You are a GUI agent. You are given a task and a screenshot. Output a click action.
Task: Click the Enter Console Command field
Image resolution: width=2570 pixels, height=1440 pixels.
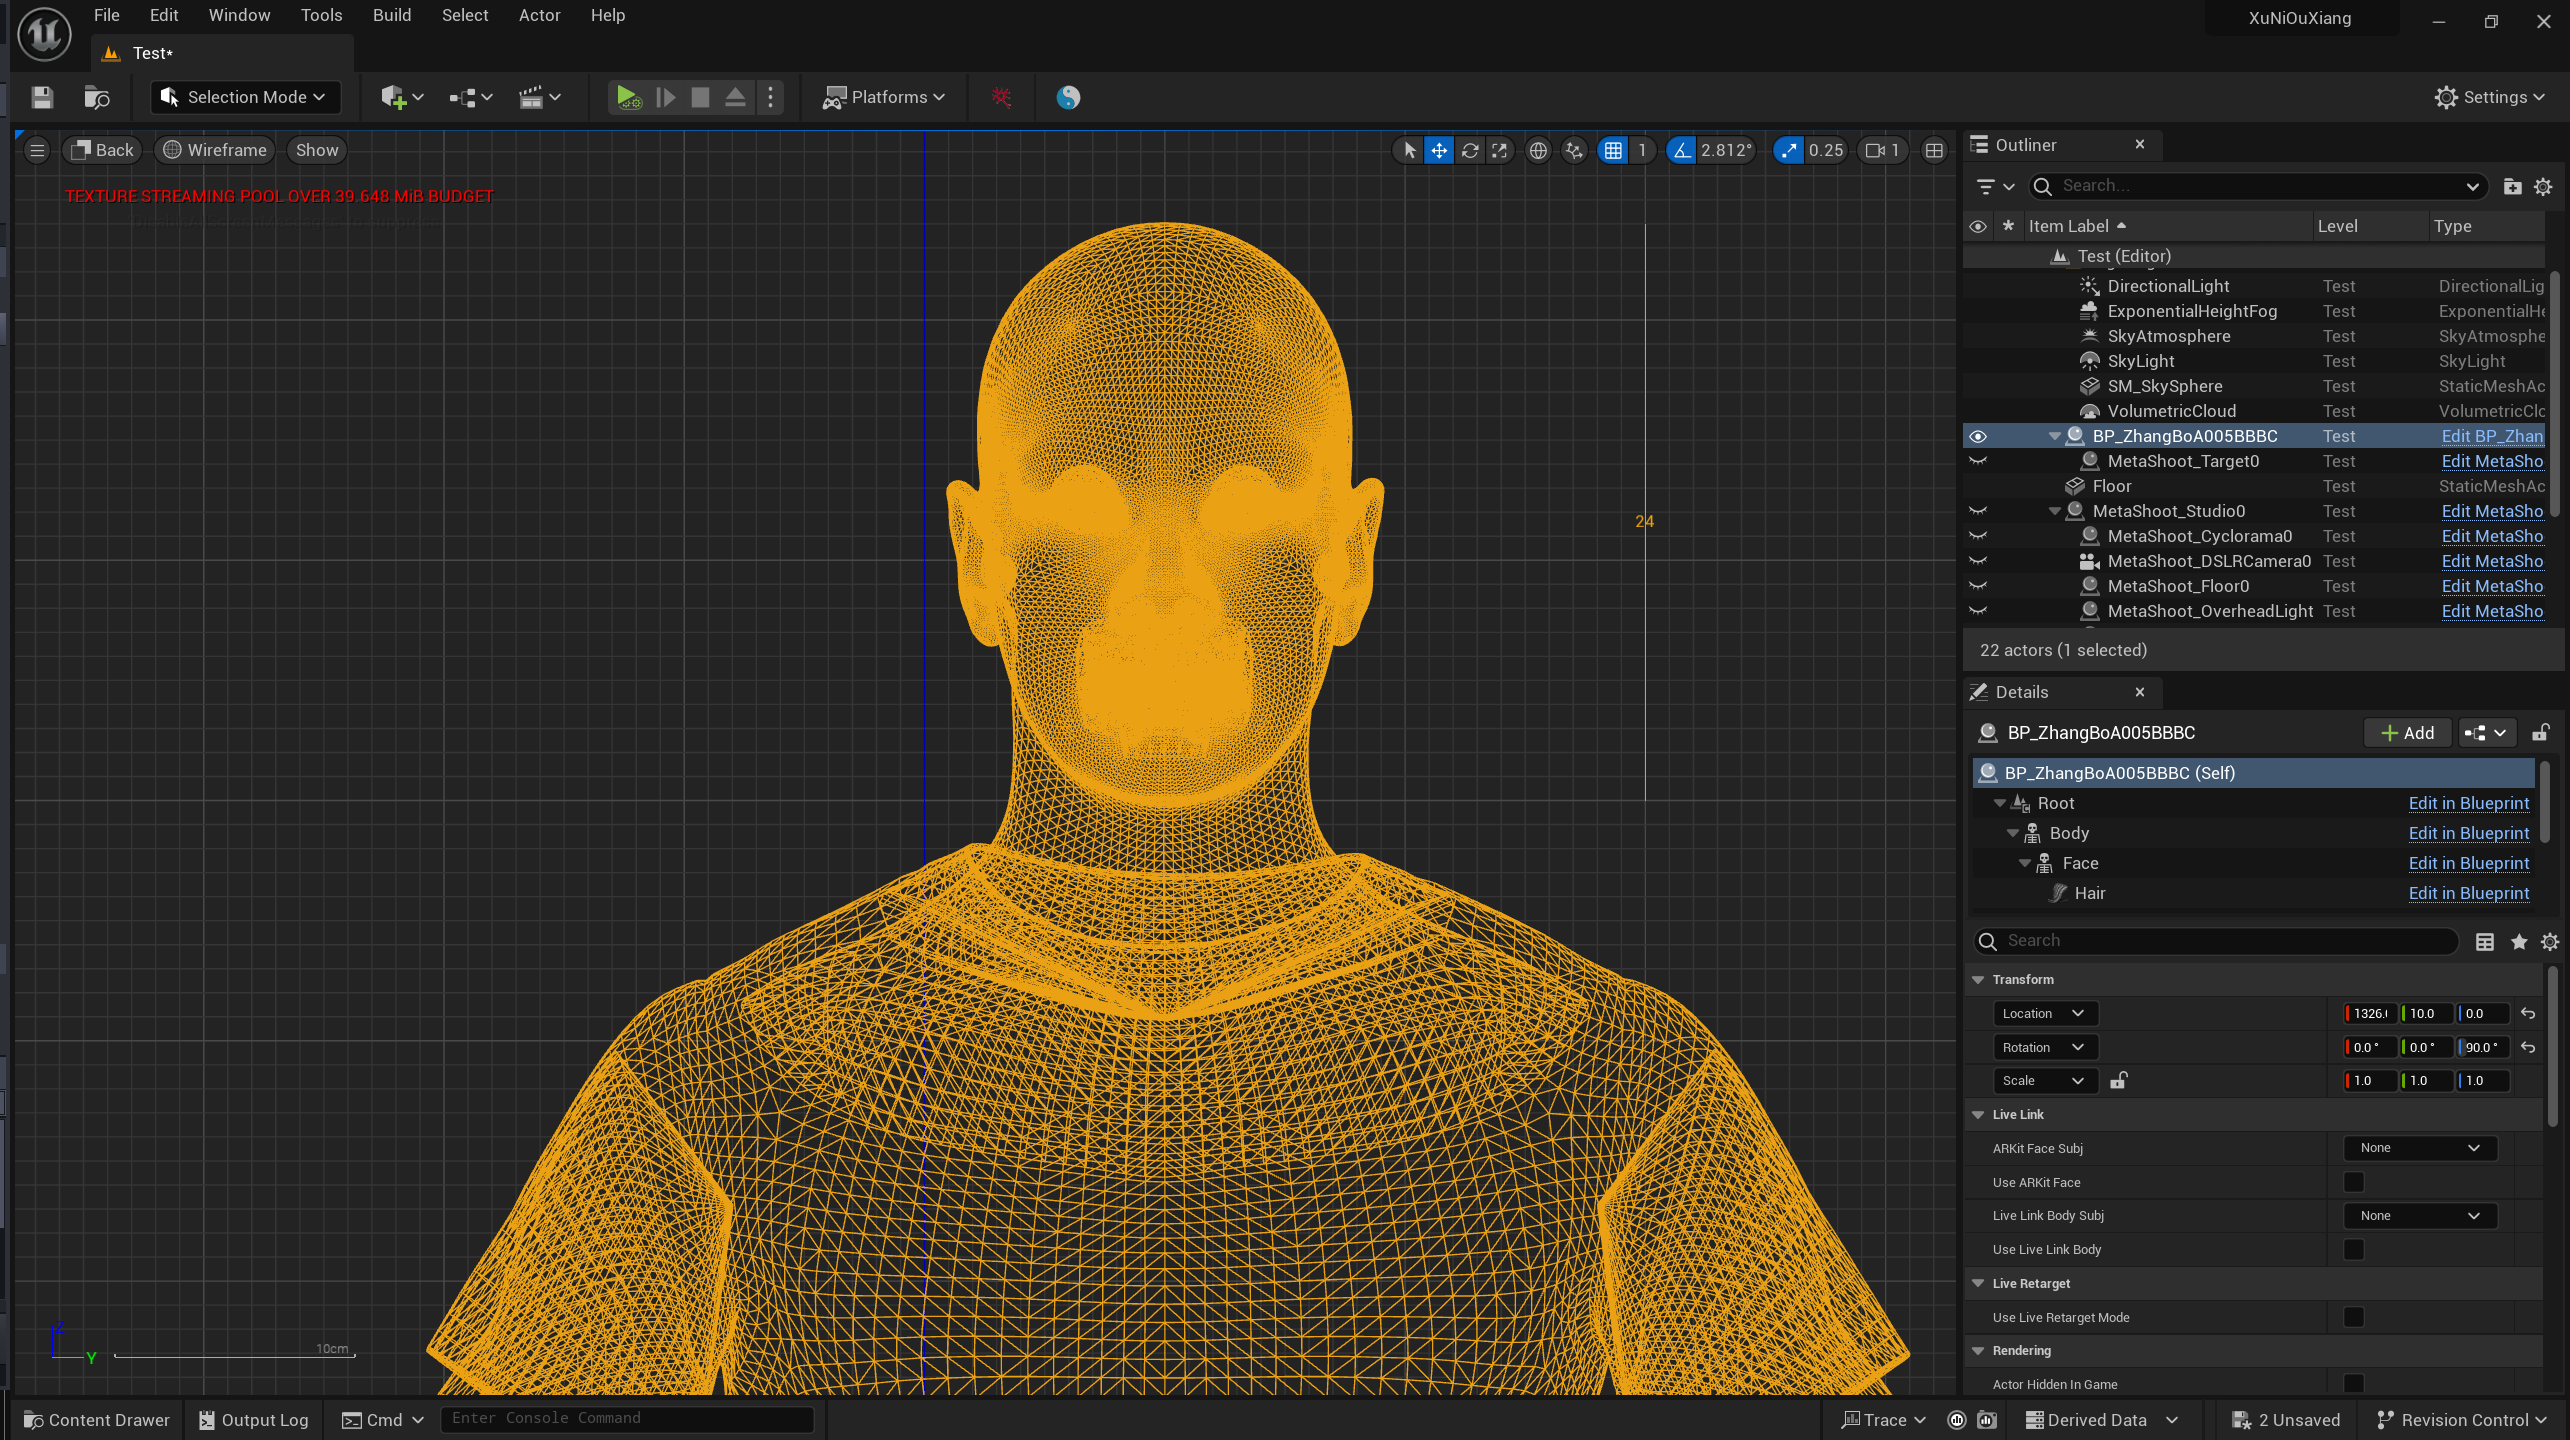tap(626, 1418)
